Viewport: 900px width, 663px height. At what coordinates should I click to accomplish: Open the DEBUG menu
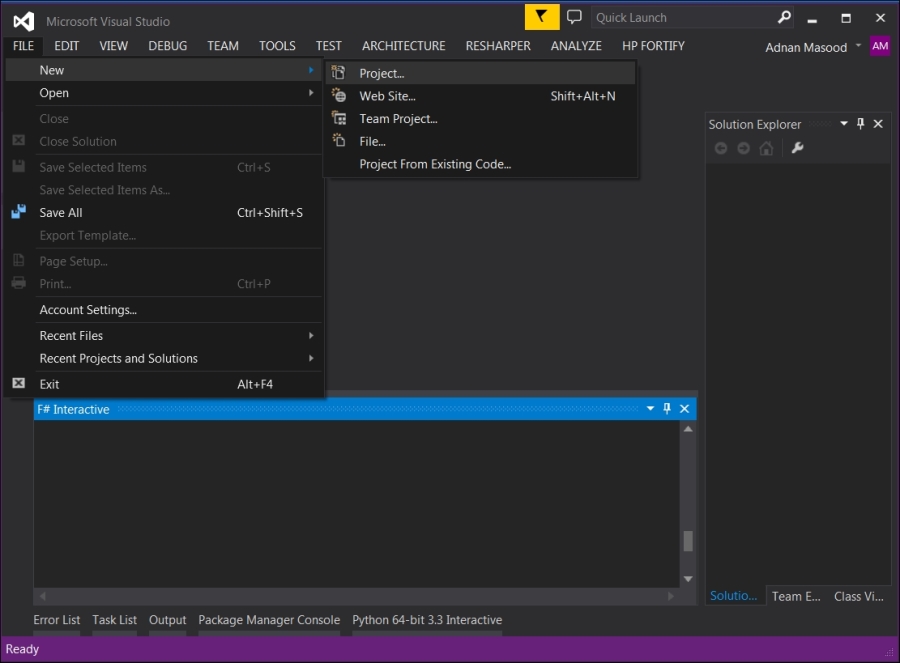click(168, 46)
